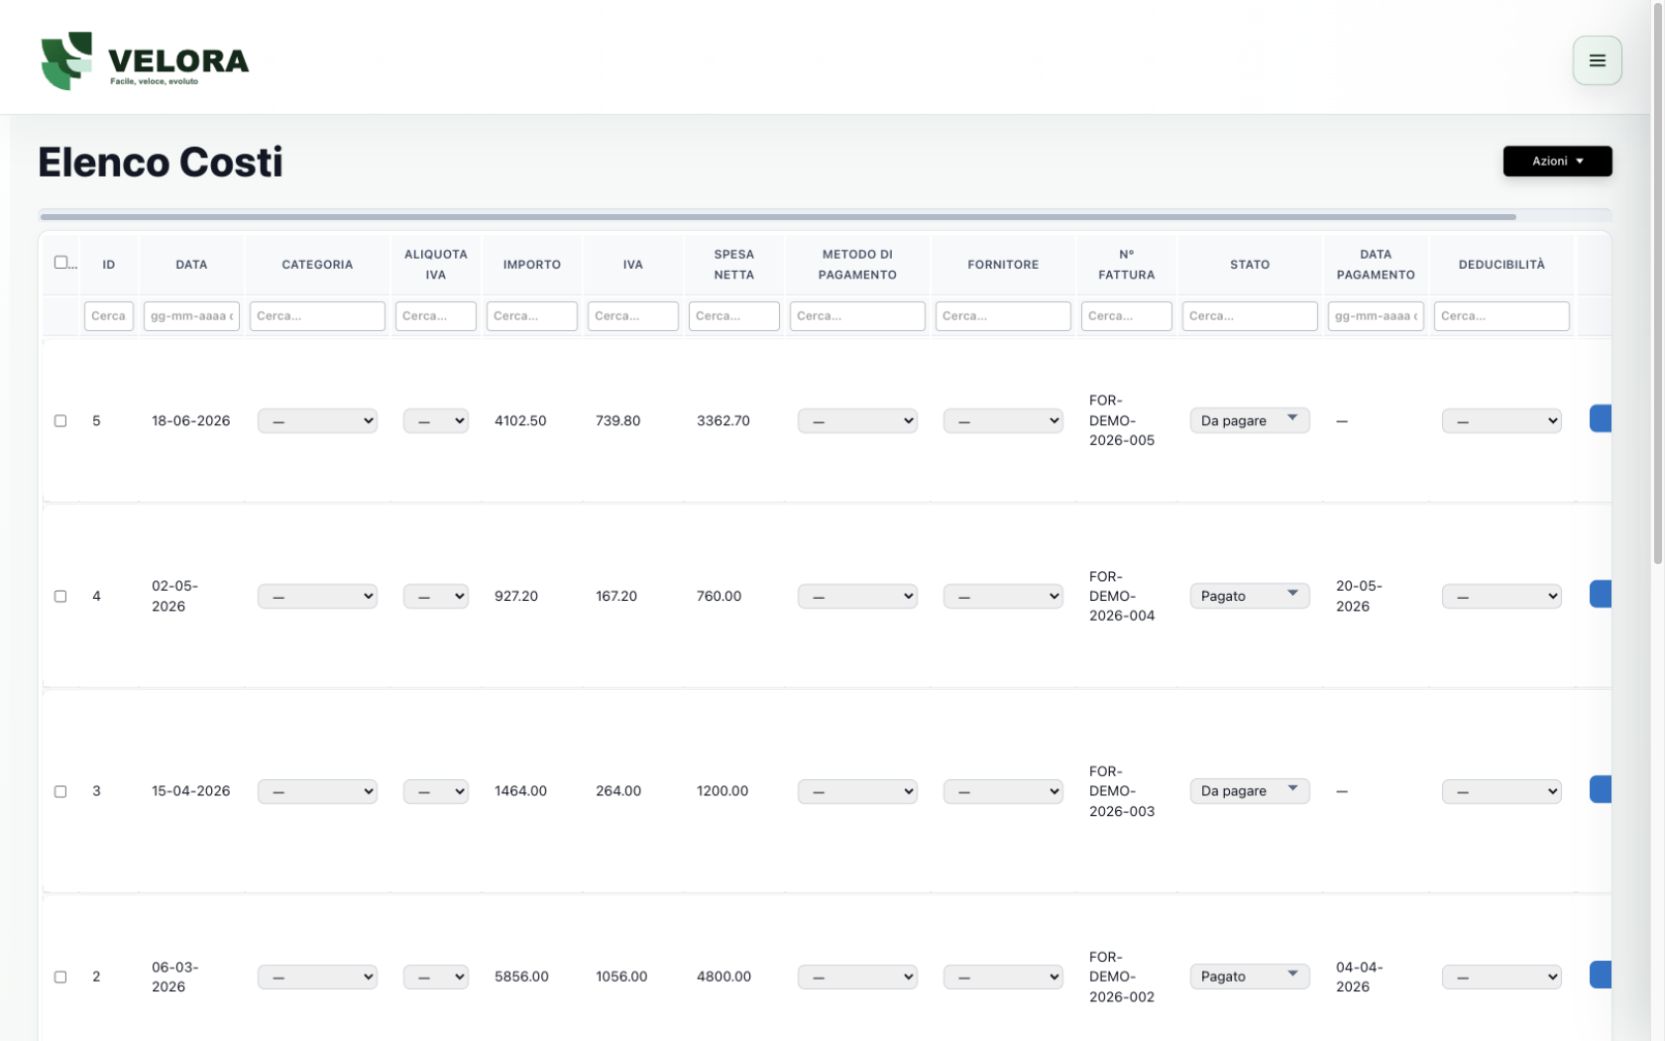Screen dimensions: 1665x1041
Task: Open Deducibilità dropdown in row 5
Action: coord(1501,421)
